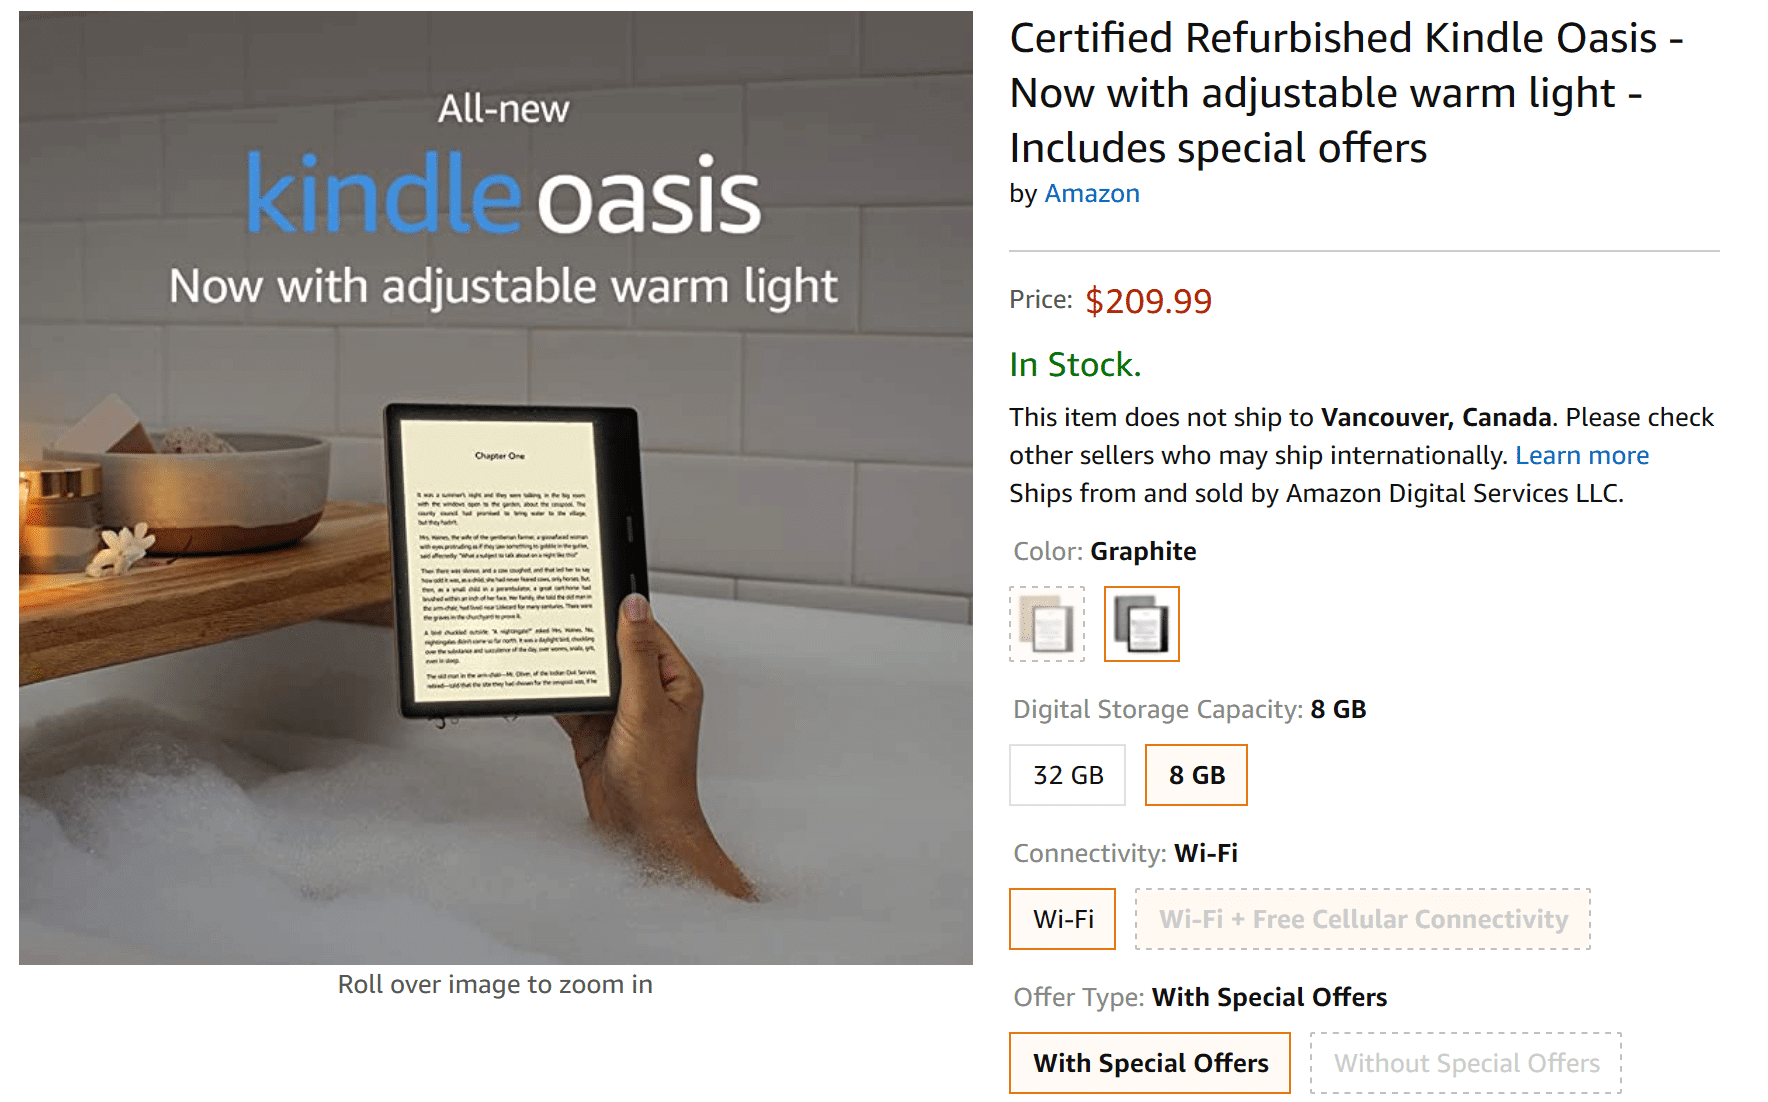The image size is (1768, 1102).
Task: Choose the 8 GB storage option
Action: [1196, 775]
